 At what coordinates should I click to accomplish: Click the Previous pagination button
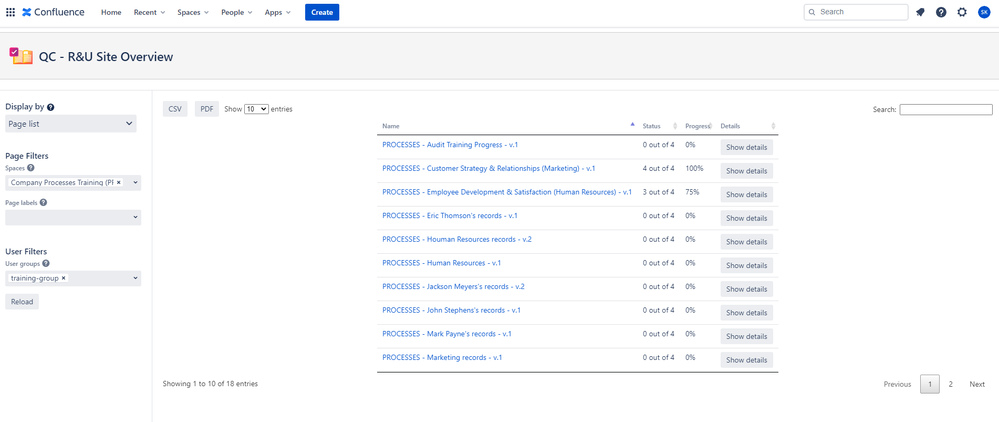pyautogui.click(x=897, y=384)
